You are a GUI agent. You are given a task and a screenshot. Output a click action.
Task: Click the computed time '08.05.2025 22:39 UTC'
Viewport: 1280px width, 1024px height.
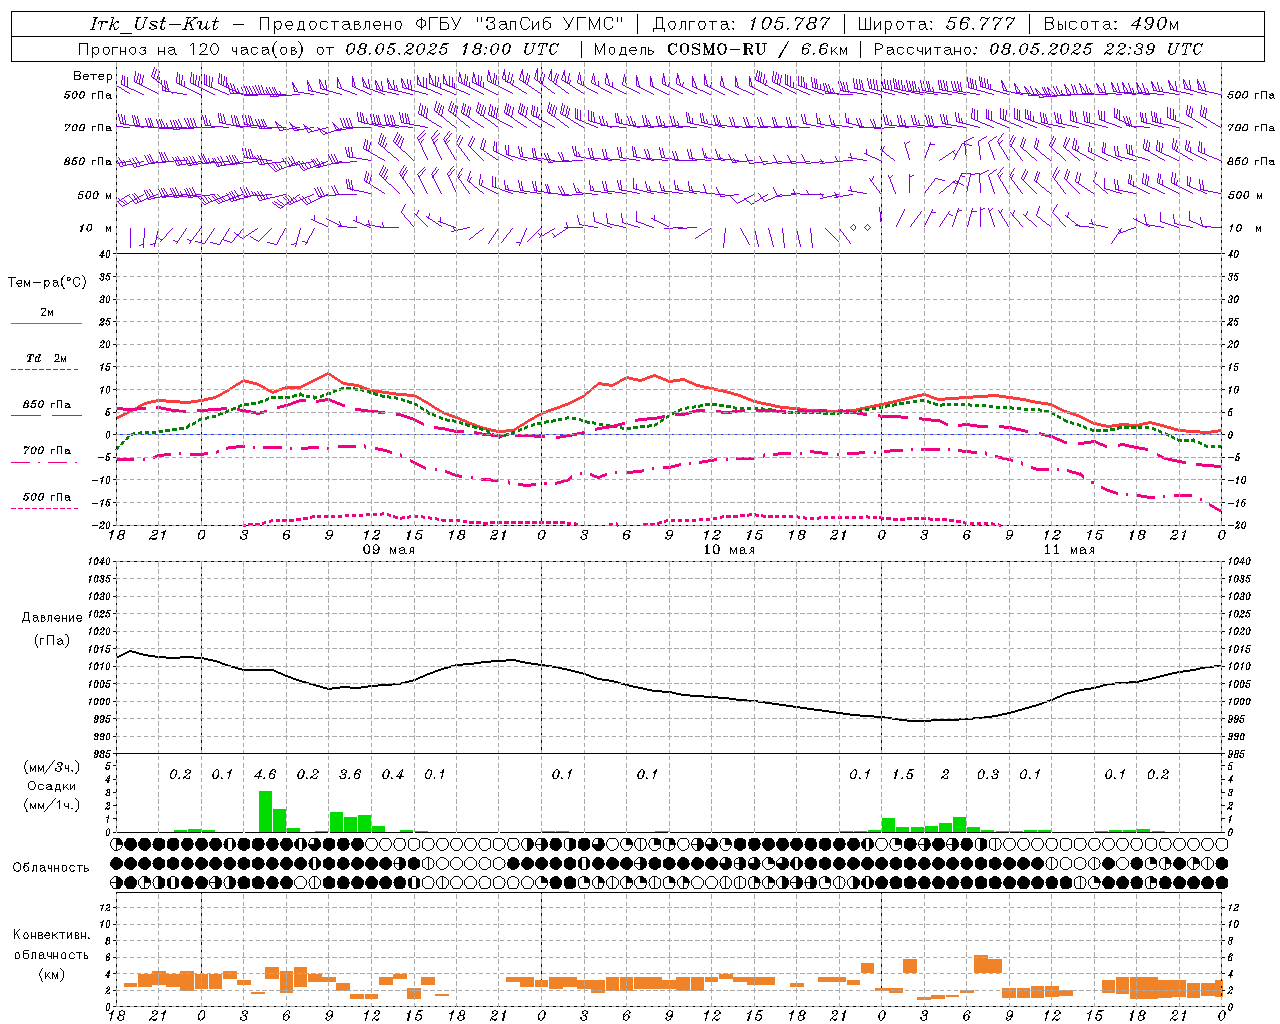1096,48
